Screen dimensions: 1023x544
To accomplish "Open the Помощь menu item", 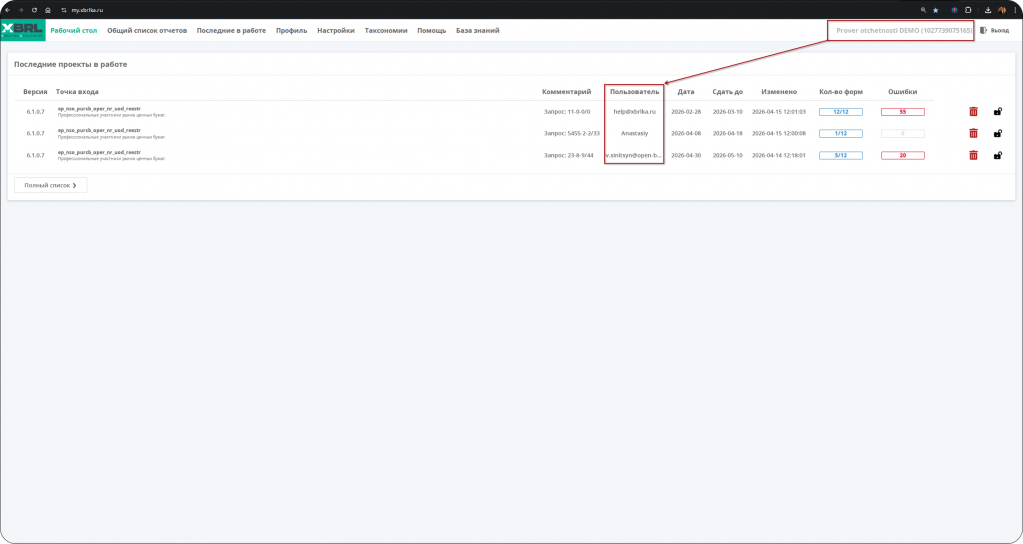I will (x=432, y=30).
